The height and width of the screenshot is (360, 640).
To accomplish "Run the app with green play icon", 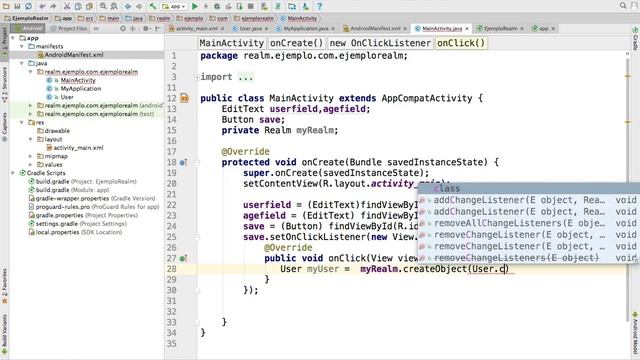I will pos(195,6).
